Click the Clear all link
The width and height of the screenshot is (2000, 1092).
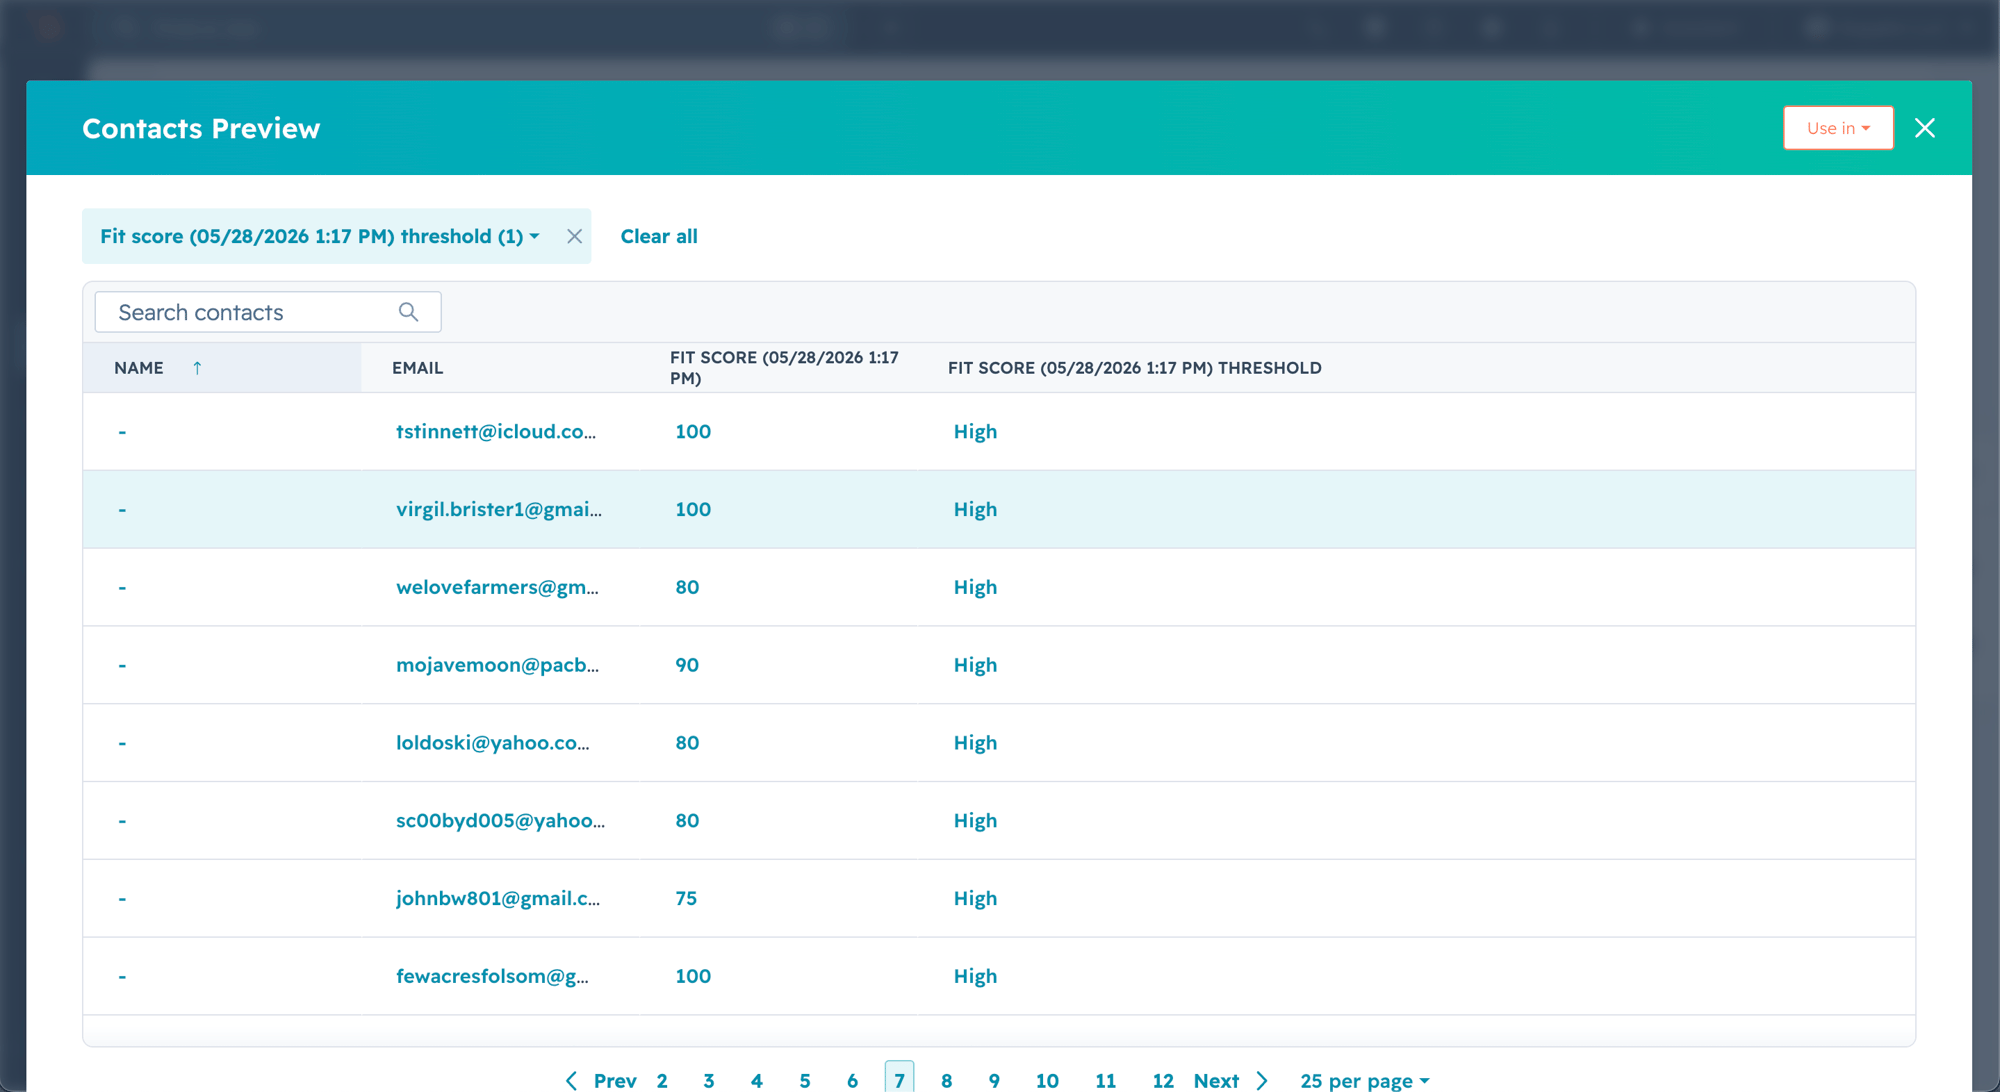(x=659, y=237)
